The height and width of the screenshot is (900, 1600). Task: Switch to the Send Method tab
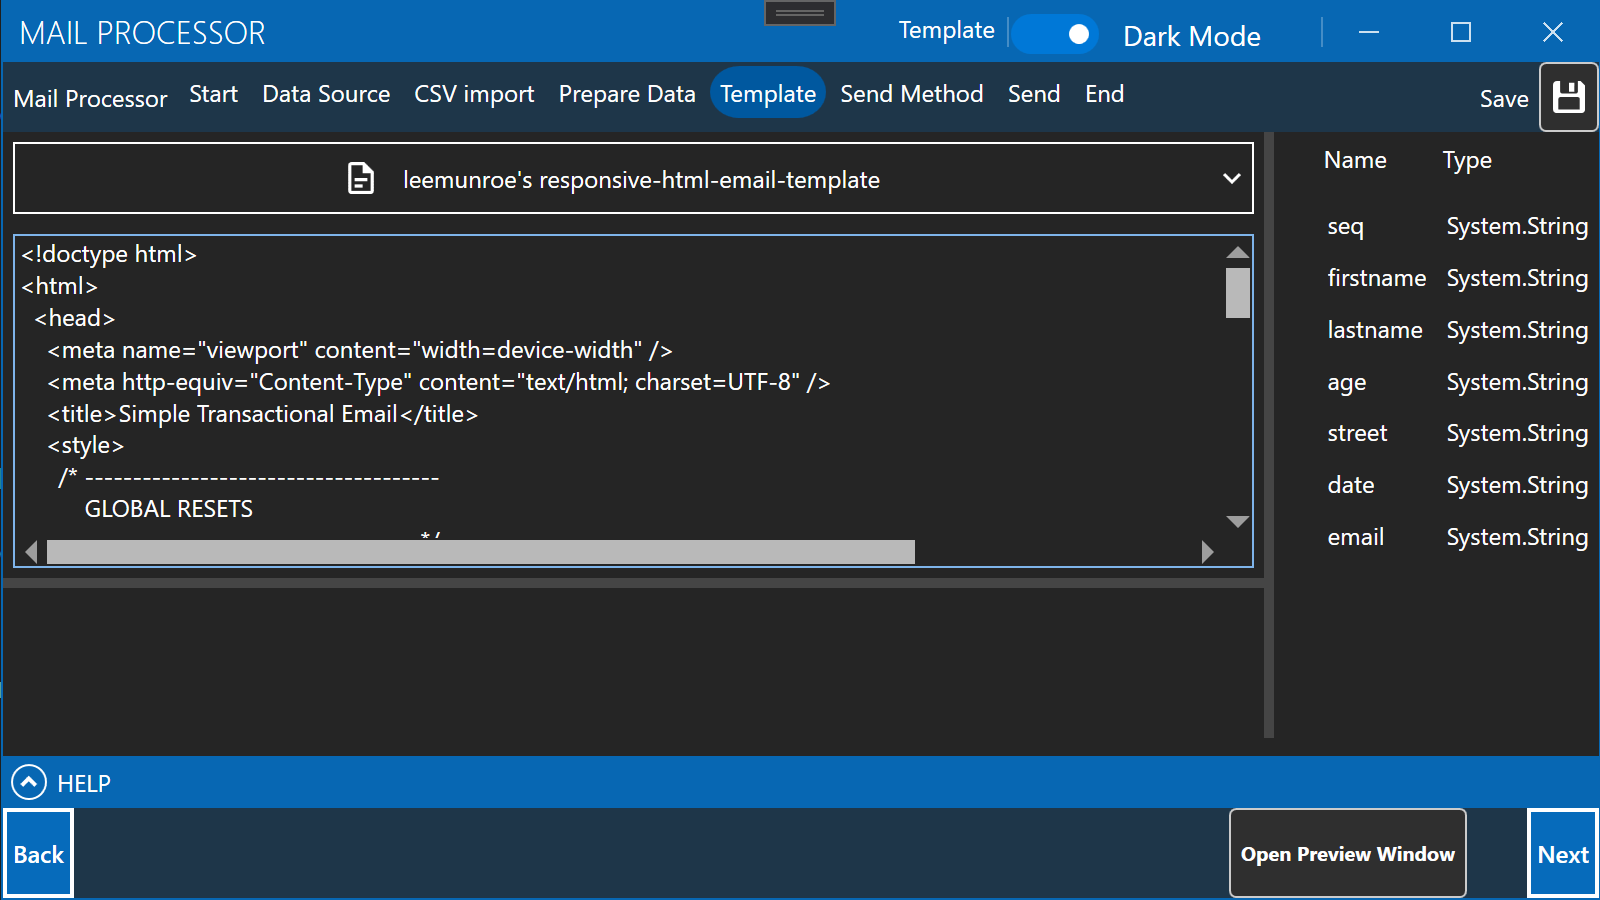coord(912,94)
